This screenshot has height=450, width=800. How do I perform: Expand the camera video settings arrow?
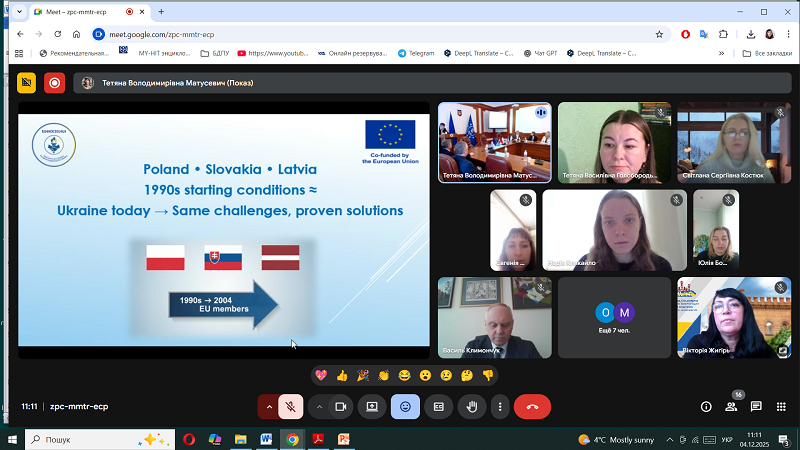[319, 407]
